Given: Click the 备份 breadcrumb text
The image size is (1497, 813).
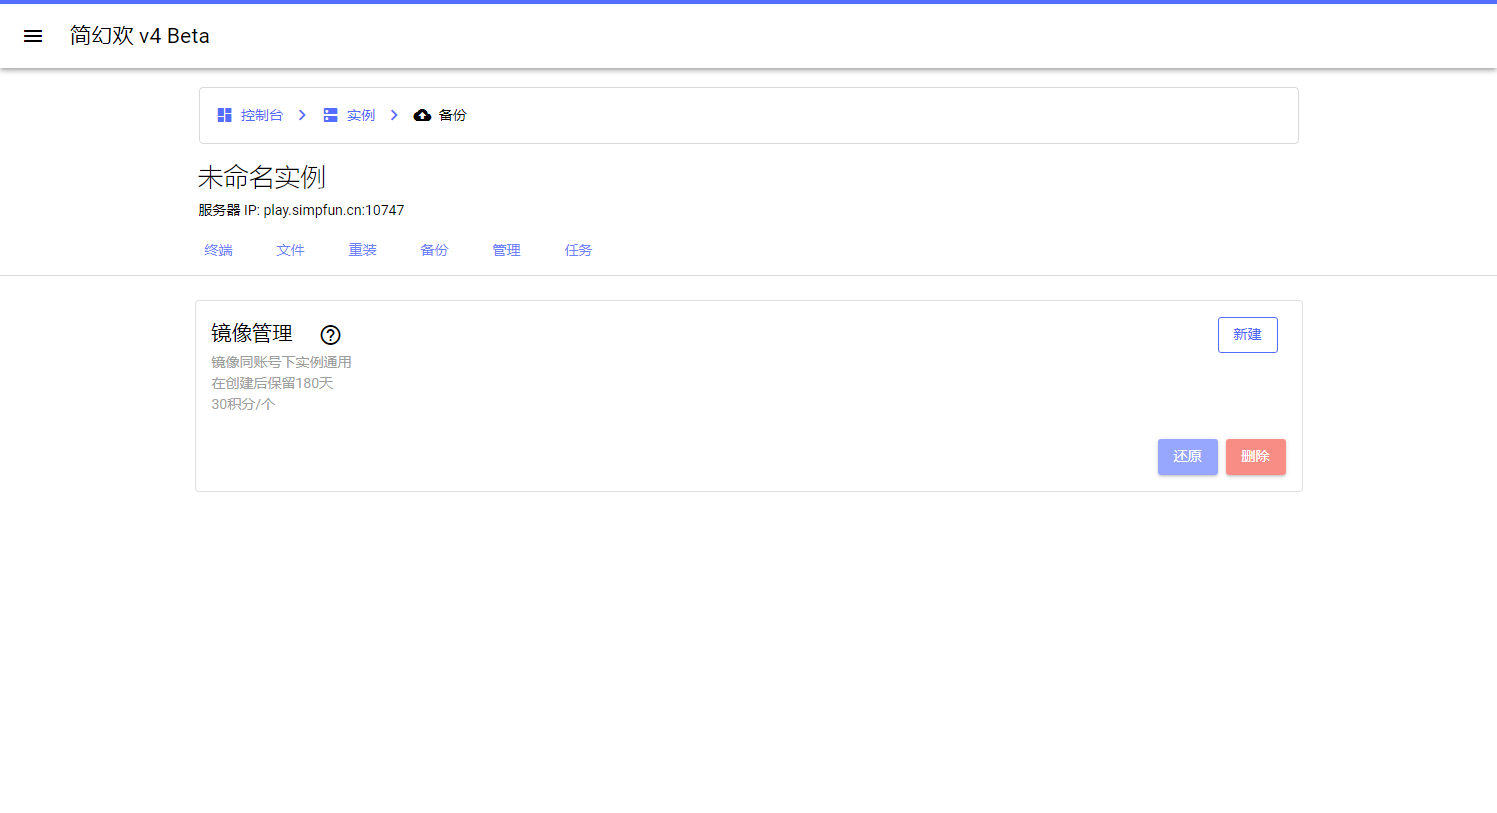Looking at the screenshot, I should (x=453, y=115).
